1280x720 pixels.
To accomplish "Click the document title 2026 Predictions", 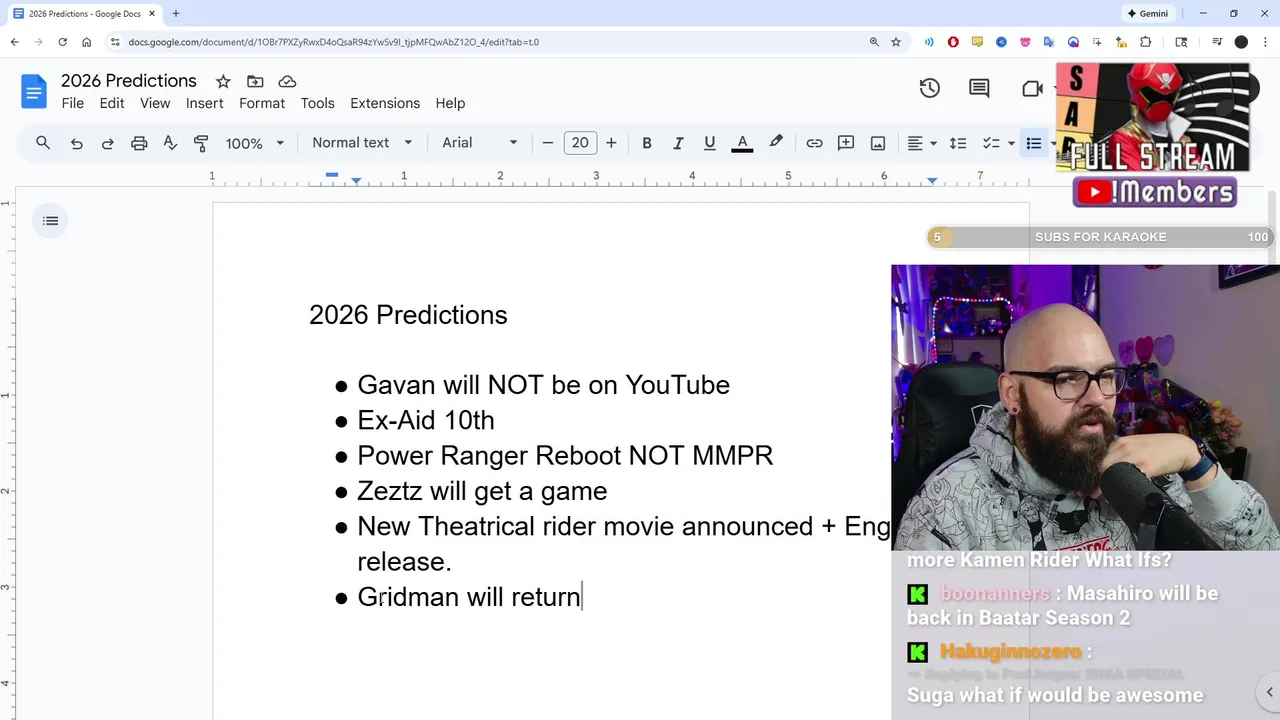I will [129, 81].
